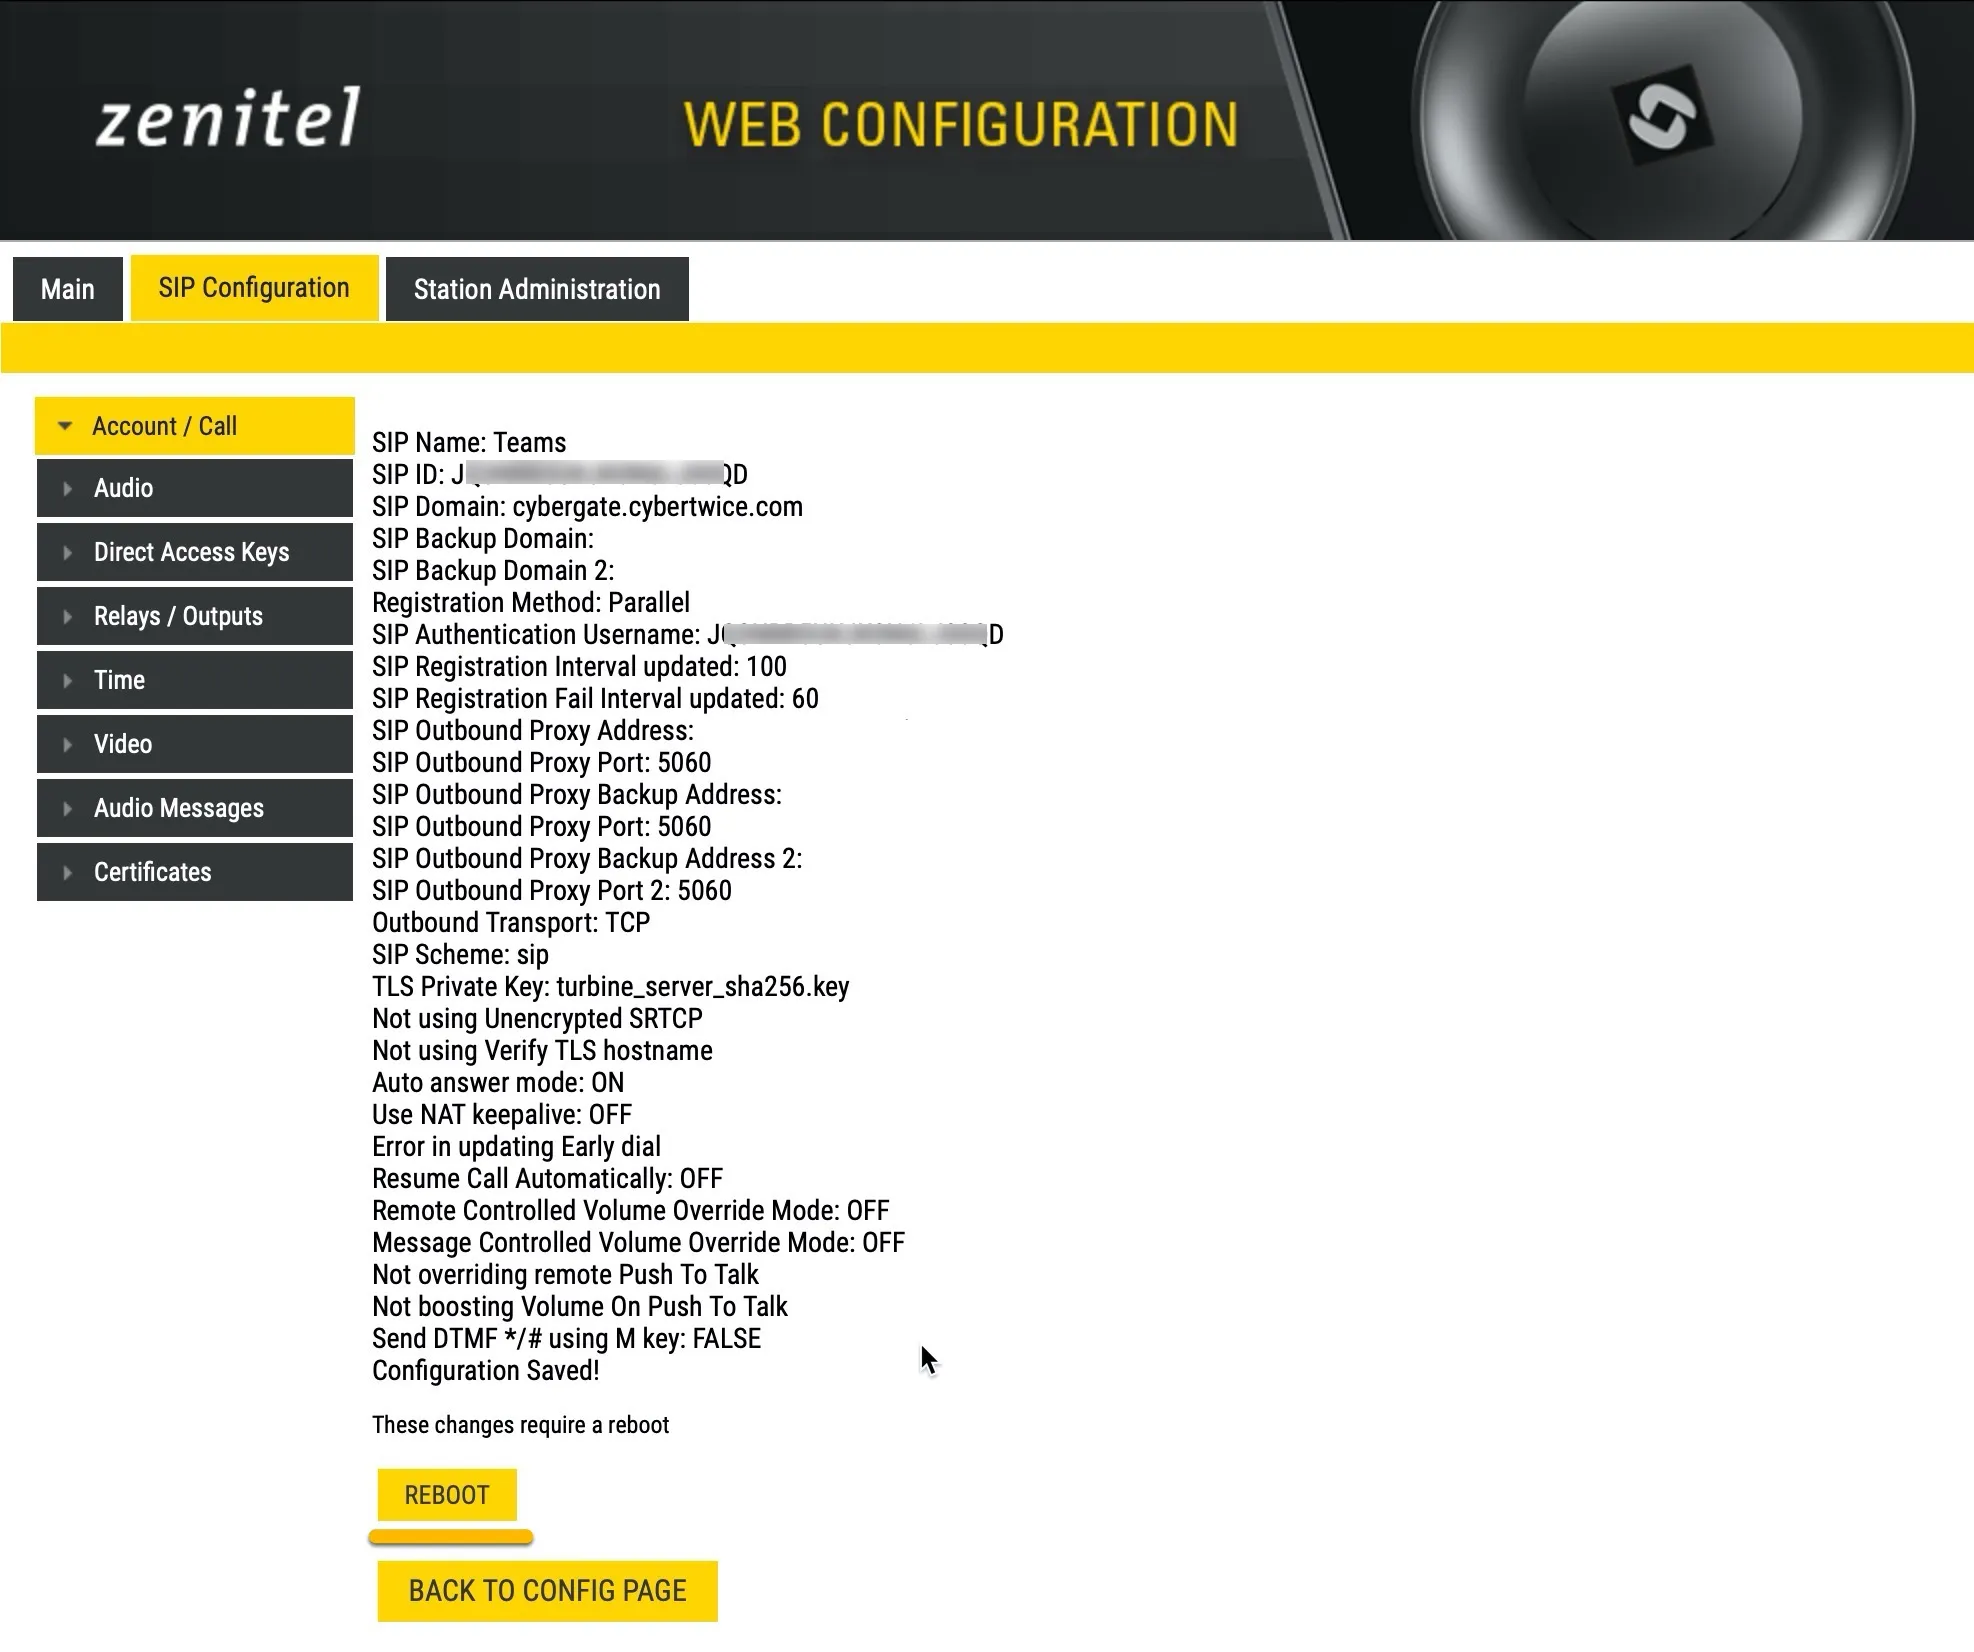Click SIP Registration Fail Interval updated: 60

(595, 699)
